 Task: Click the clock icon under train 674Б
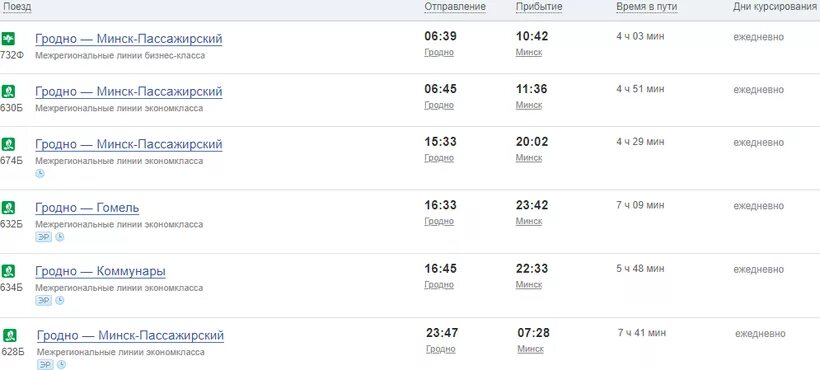(x=40, y=174)
